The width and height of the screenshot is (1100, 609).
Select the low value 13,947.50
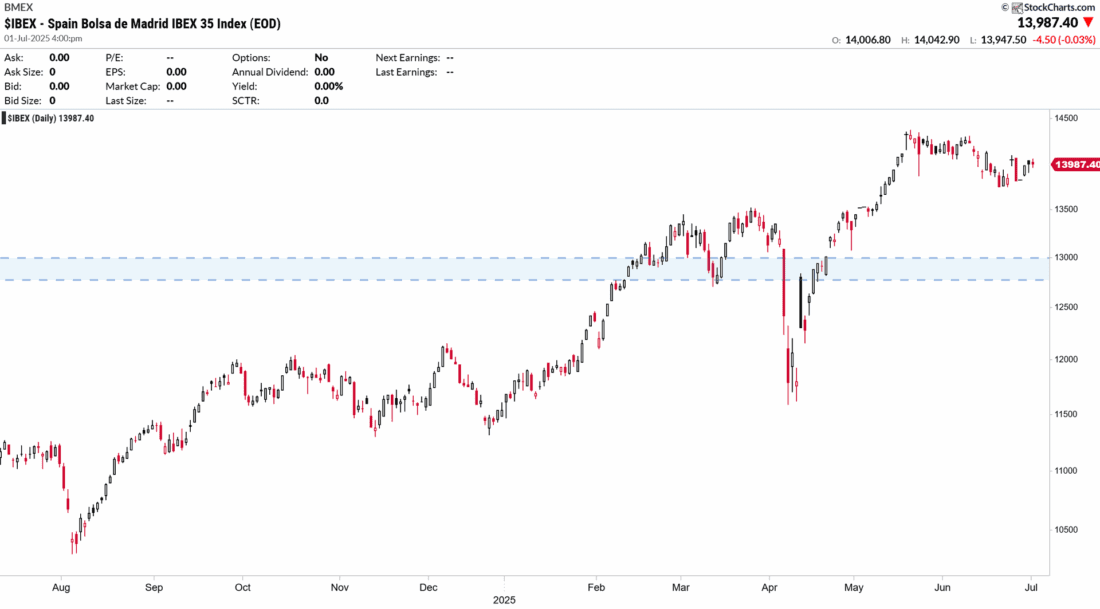pos(1003,40)
